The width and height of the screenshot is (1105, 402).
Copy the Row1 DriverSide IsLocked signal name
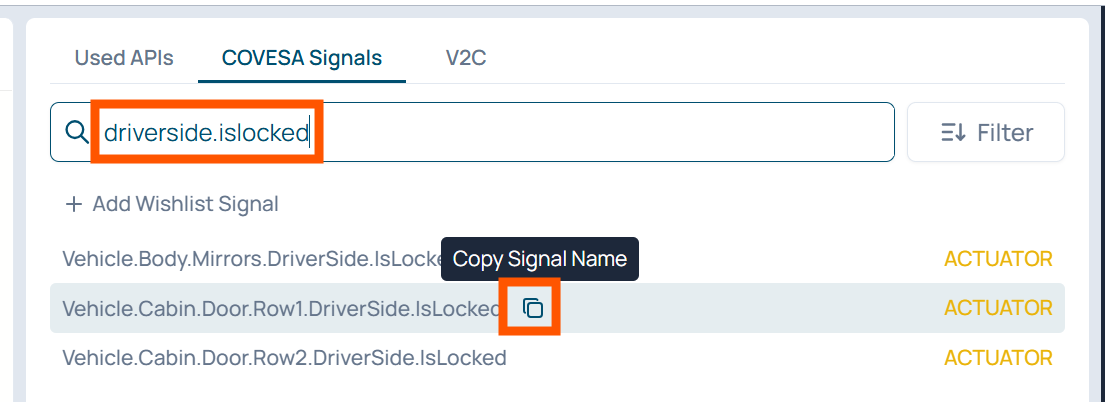534,308
